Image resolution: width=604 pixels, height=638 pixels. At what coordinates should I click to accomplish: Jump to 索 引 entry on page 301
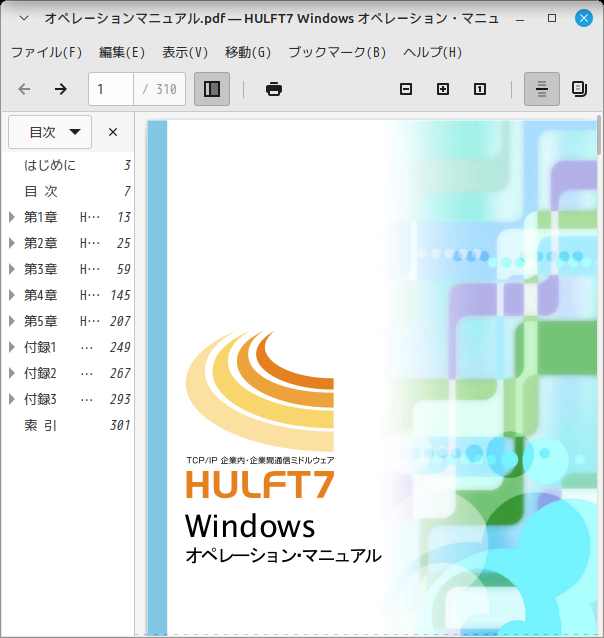tap(40, 426)
